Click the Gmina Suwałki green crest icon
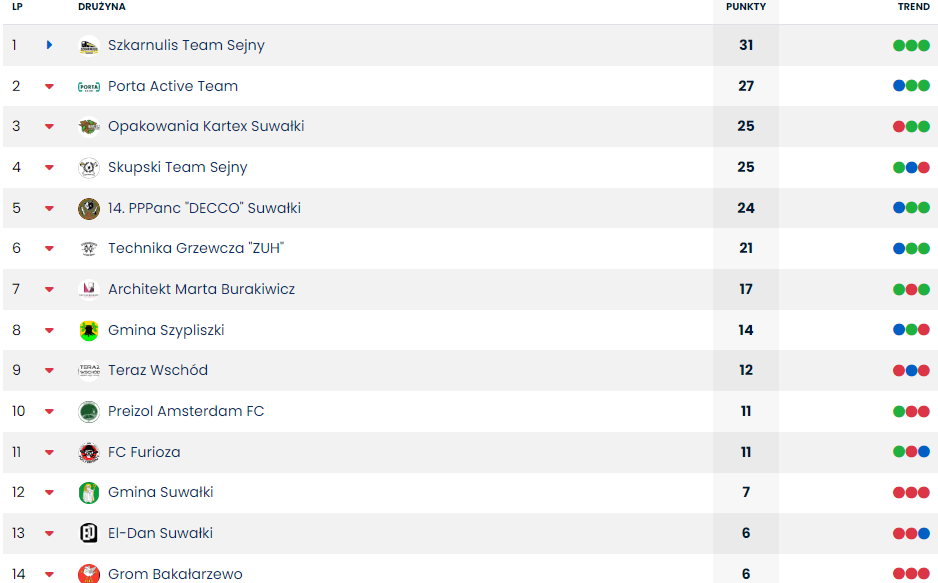The image size is (938, 583). click(x=89, y=493)
